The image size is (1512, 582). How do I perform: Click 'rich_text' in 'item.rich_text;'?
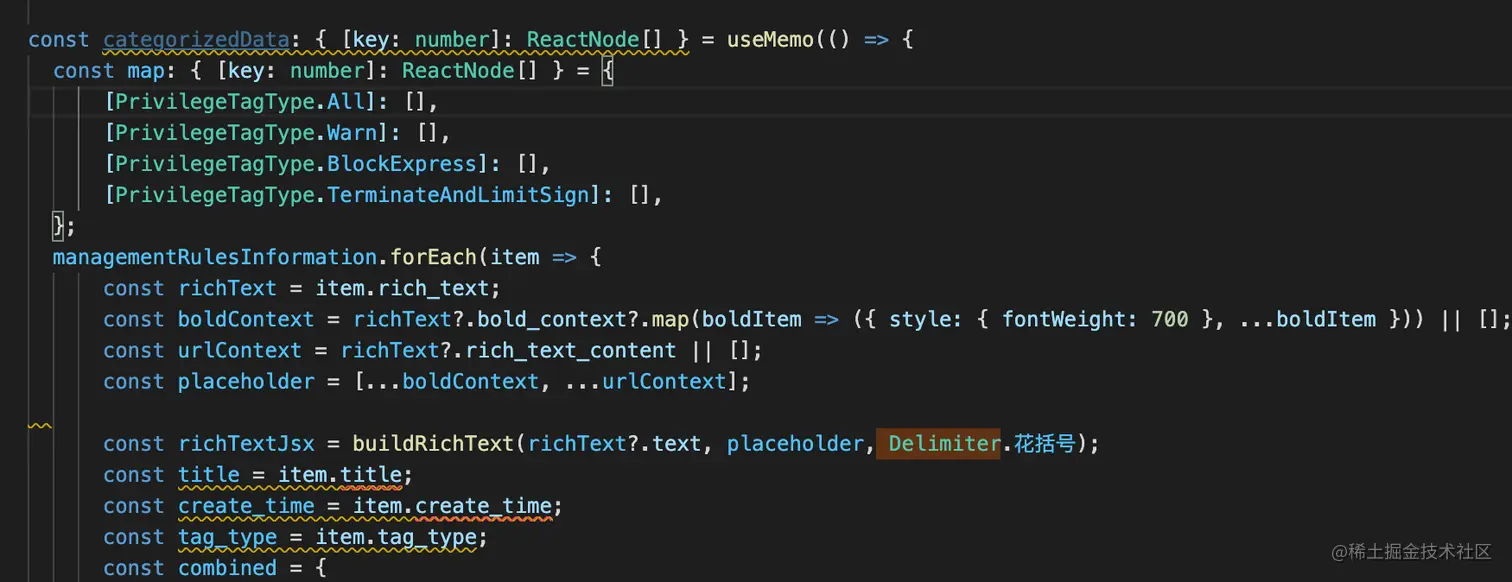(x=434, y=288)
